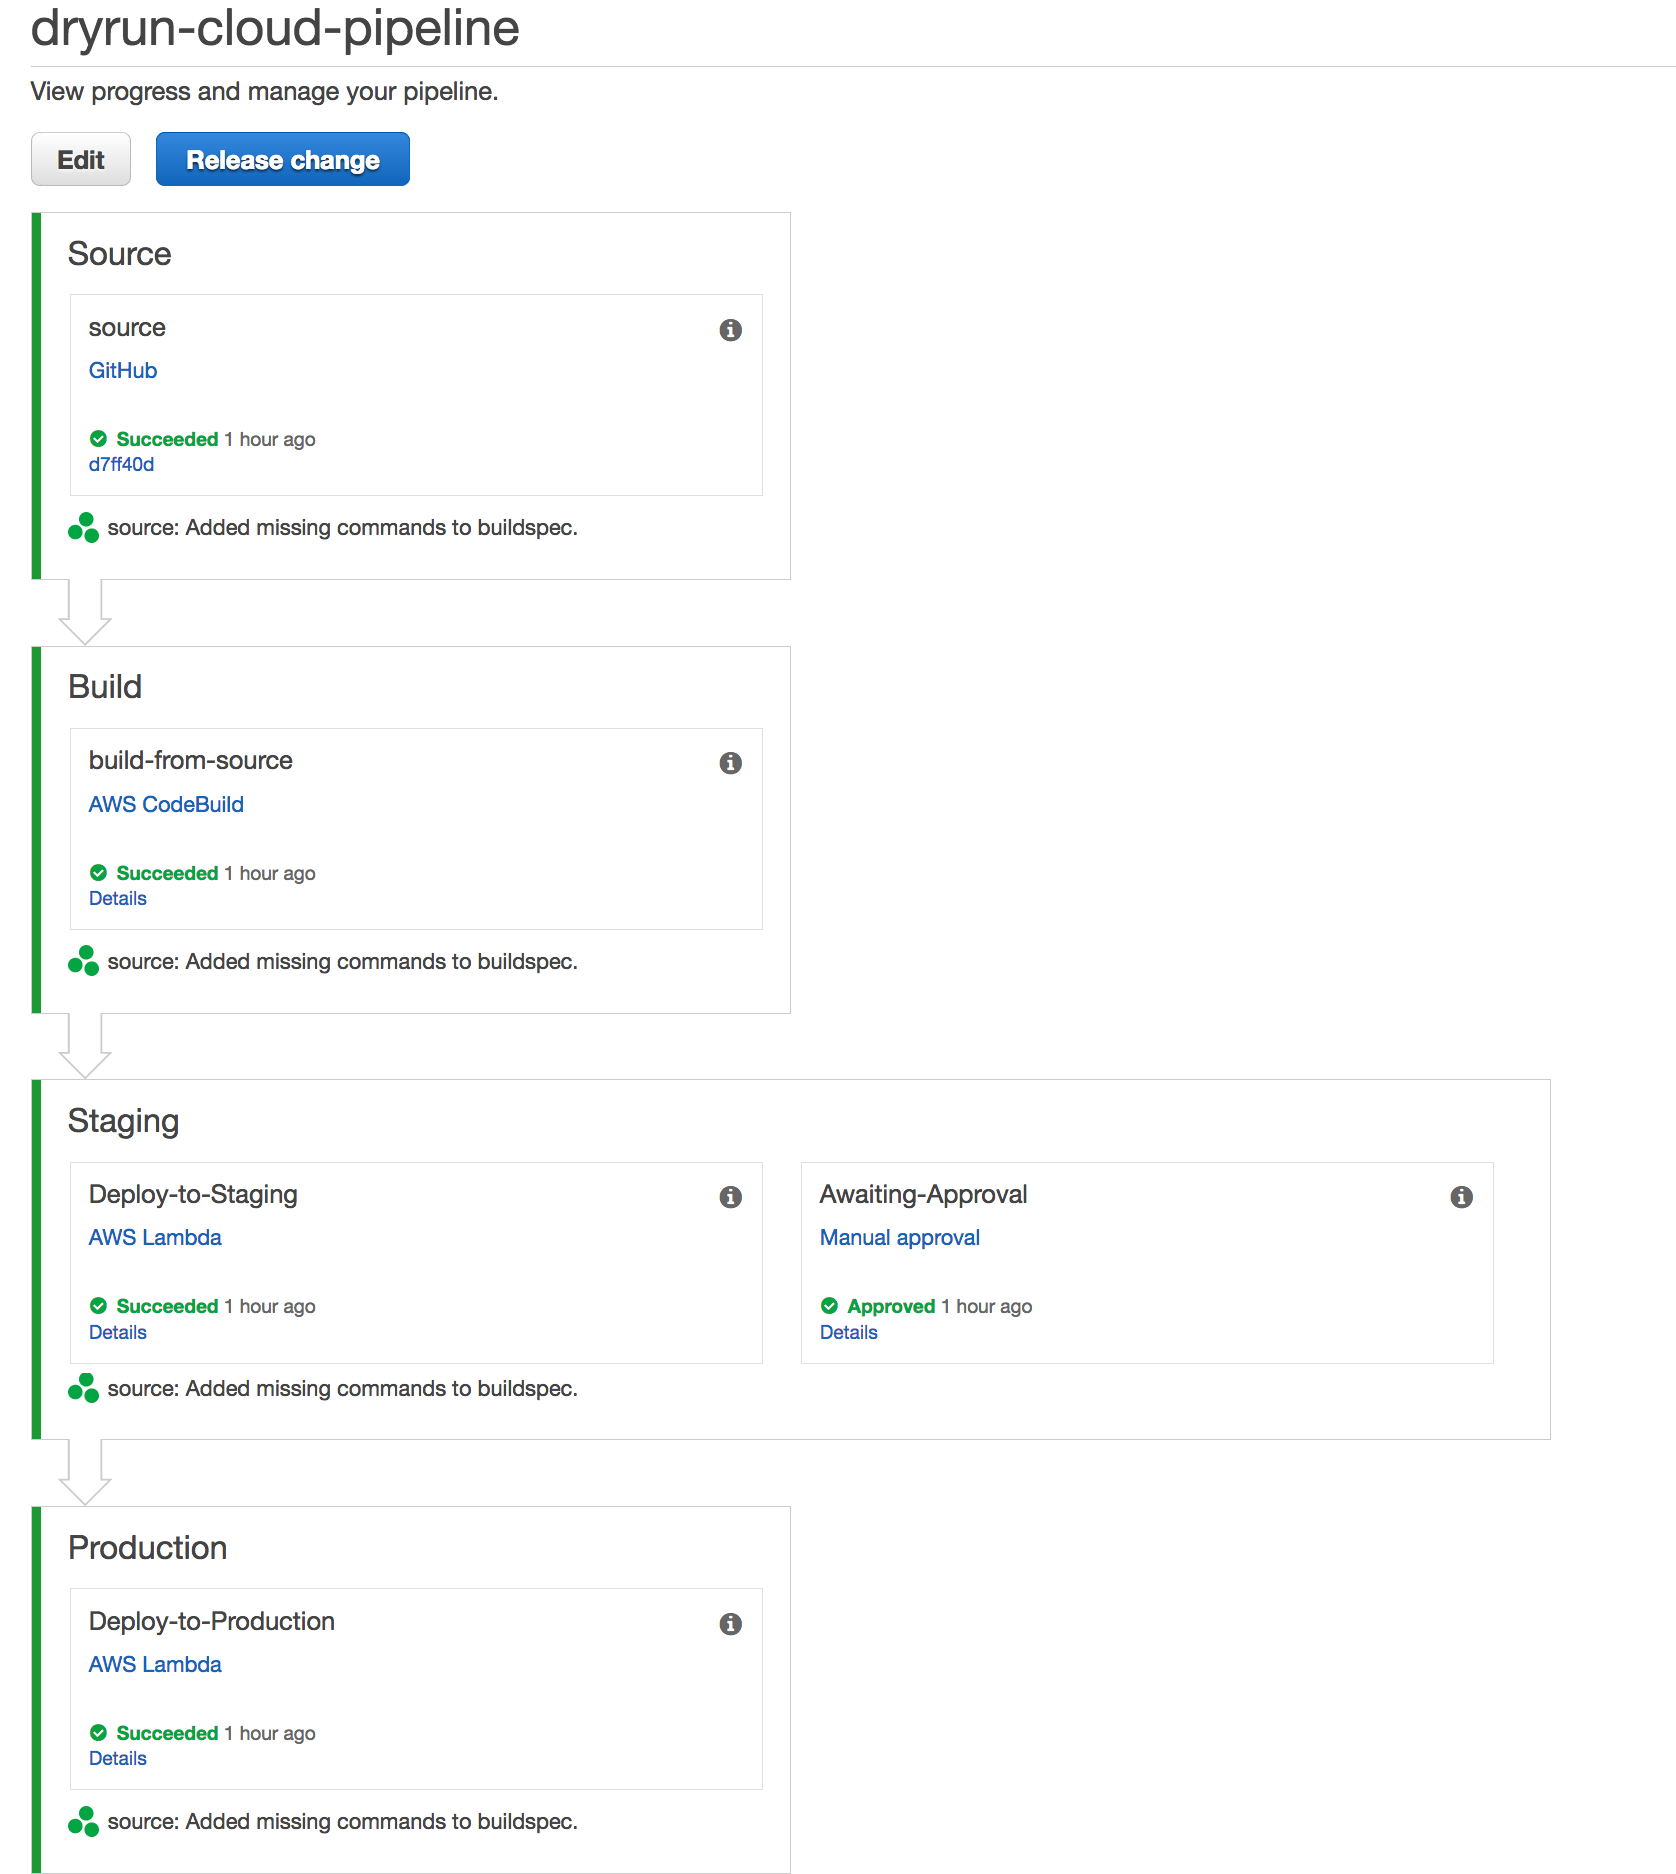The image size is (1676, 1874).
Task: Open info icon for source action
Action: point(731,330)
